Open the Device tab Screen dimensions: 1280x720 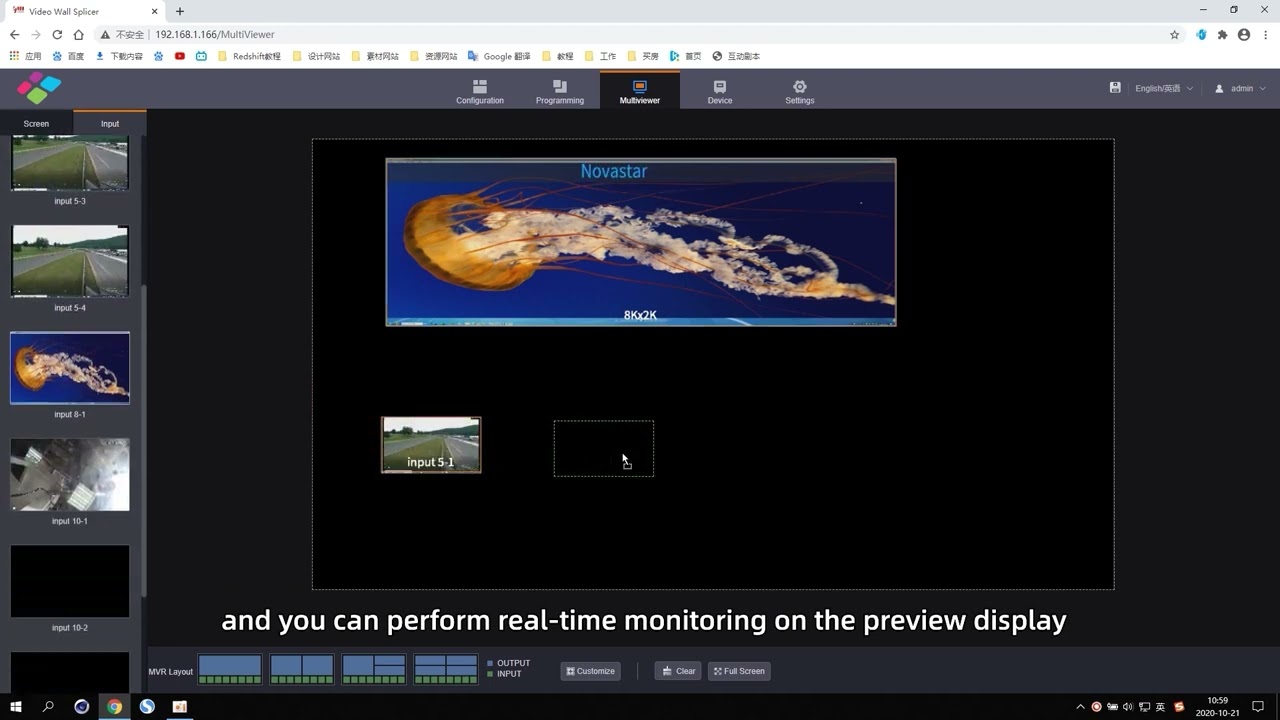pyautogui.click(x=720, y=91)
